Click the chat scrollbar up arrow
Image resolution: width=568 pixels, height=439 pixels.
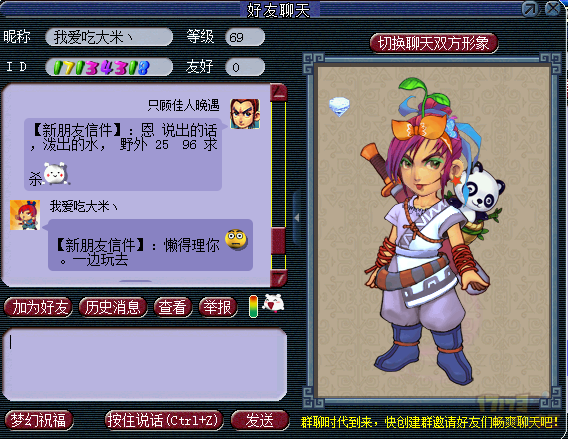click(x=279, y=92)
